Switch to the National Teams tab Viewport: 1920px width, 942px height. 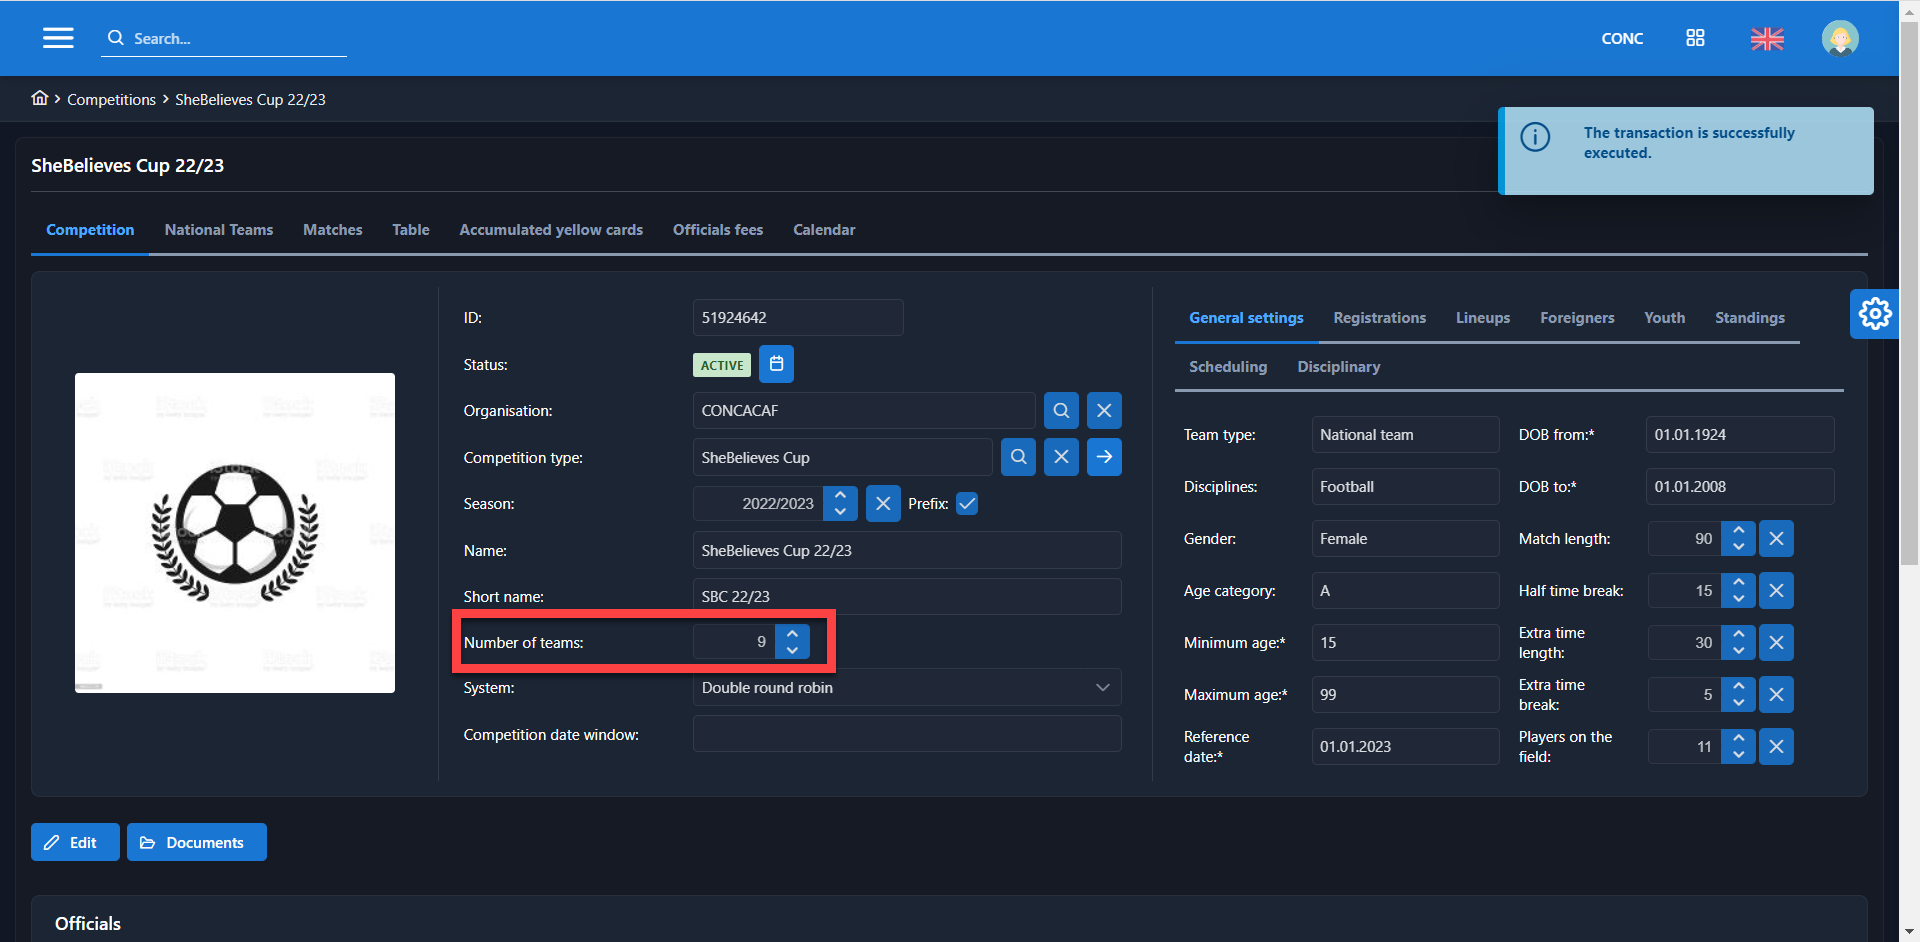218,230
